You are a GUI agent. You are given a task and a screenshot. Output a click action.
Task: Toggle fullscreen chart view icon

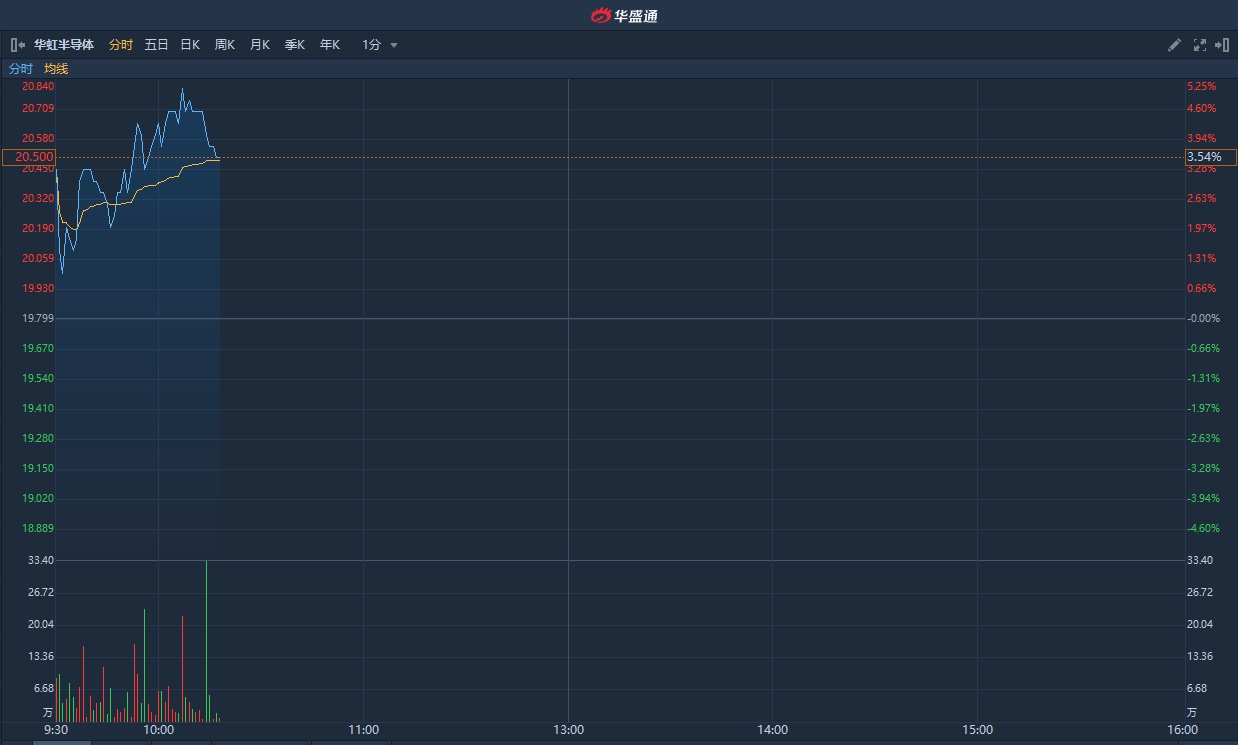tap(1200, 45)
